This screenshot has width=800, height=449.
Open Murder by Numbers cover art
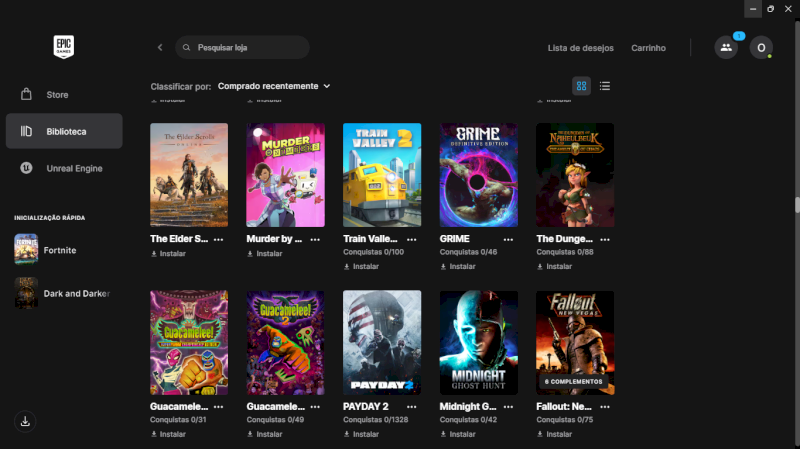coord(285,175)
